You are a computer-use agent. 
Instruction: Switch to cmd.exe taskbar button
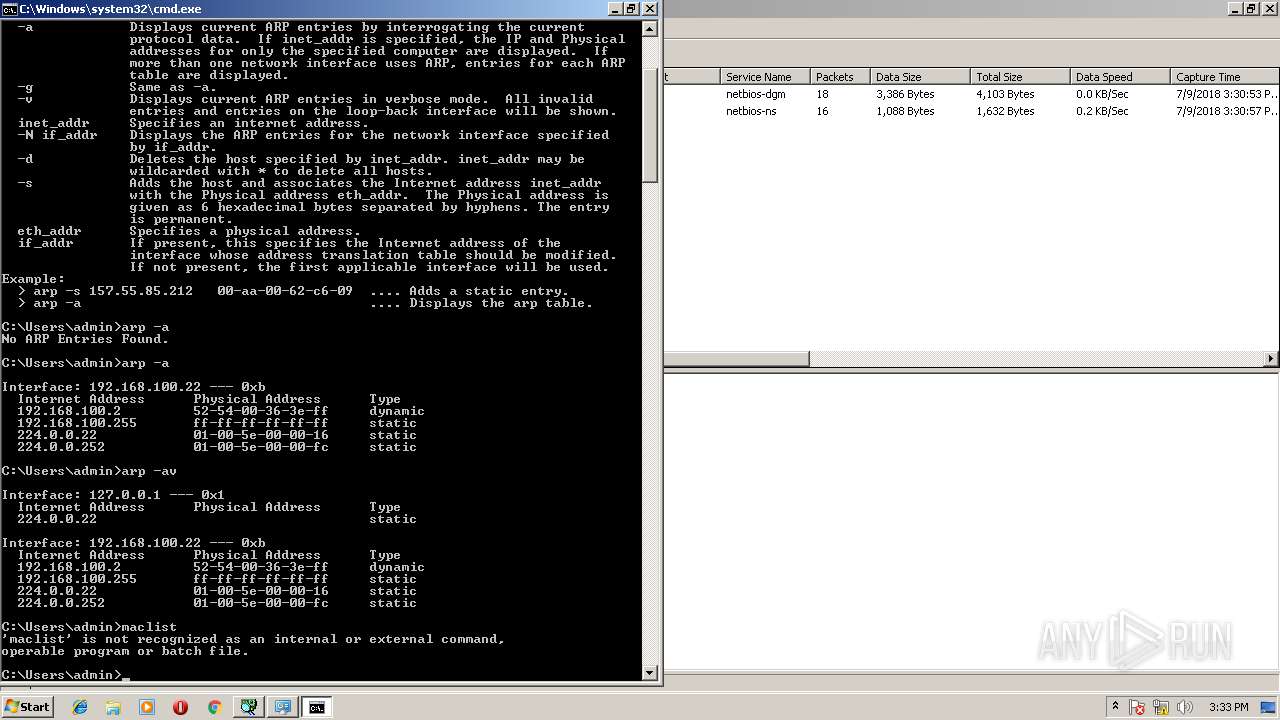(316, 707)
